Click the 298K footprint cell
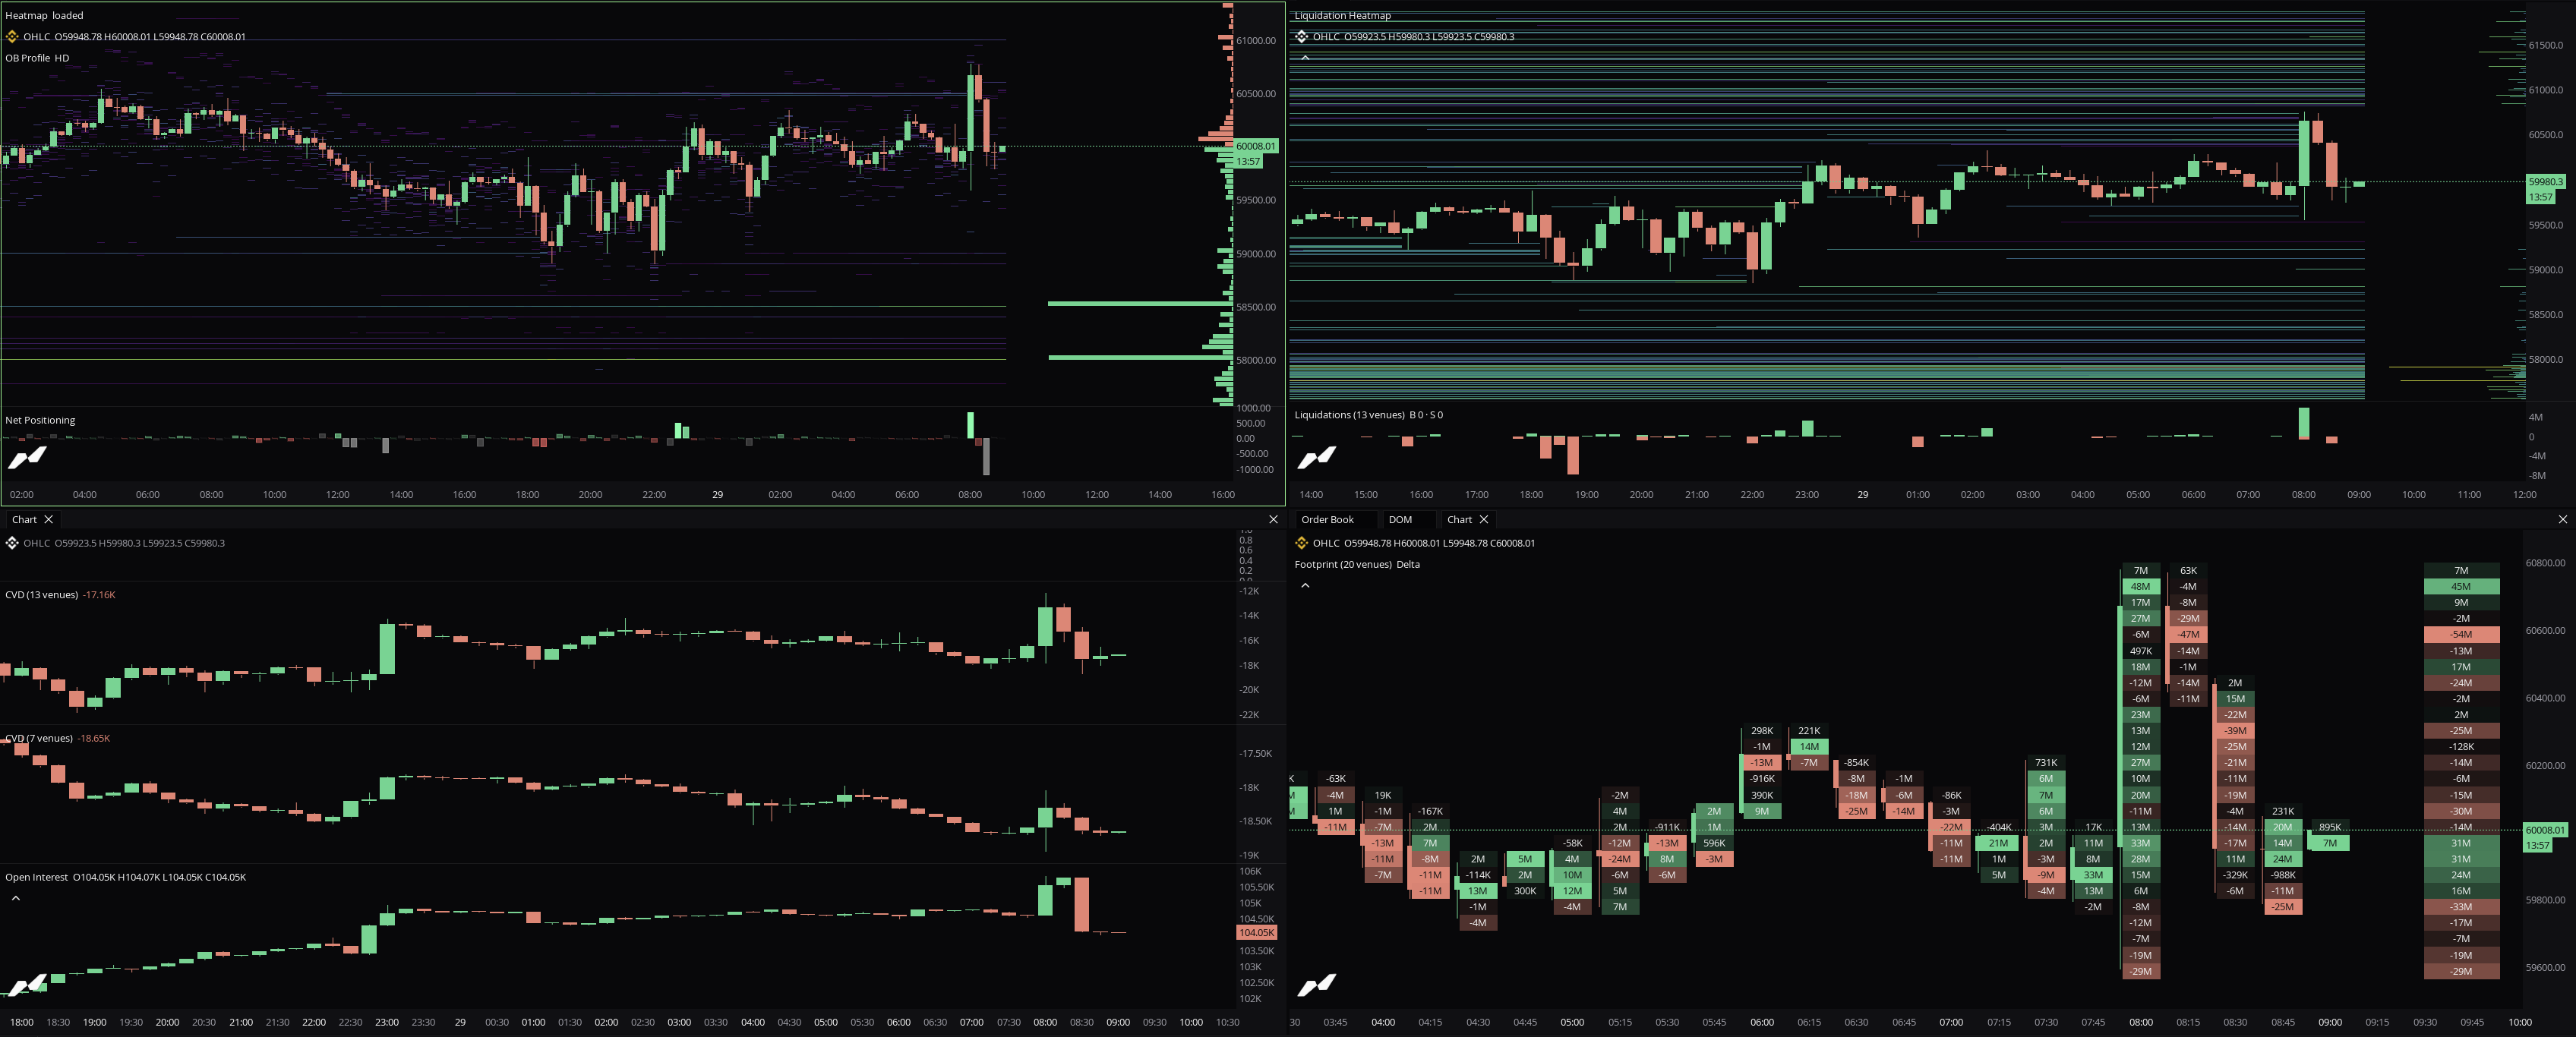The image size is (2576, 1037). [x=1762, y=731]
